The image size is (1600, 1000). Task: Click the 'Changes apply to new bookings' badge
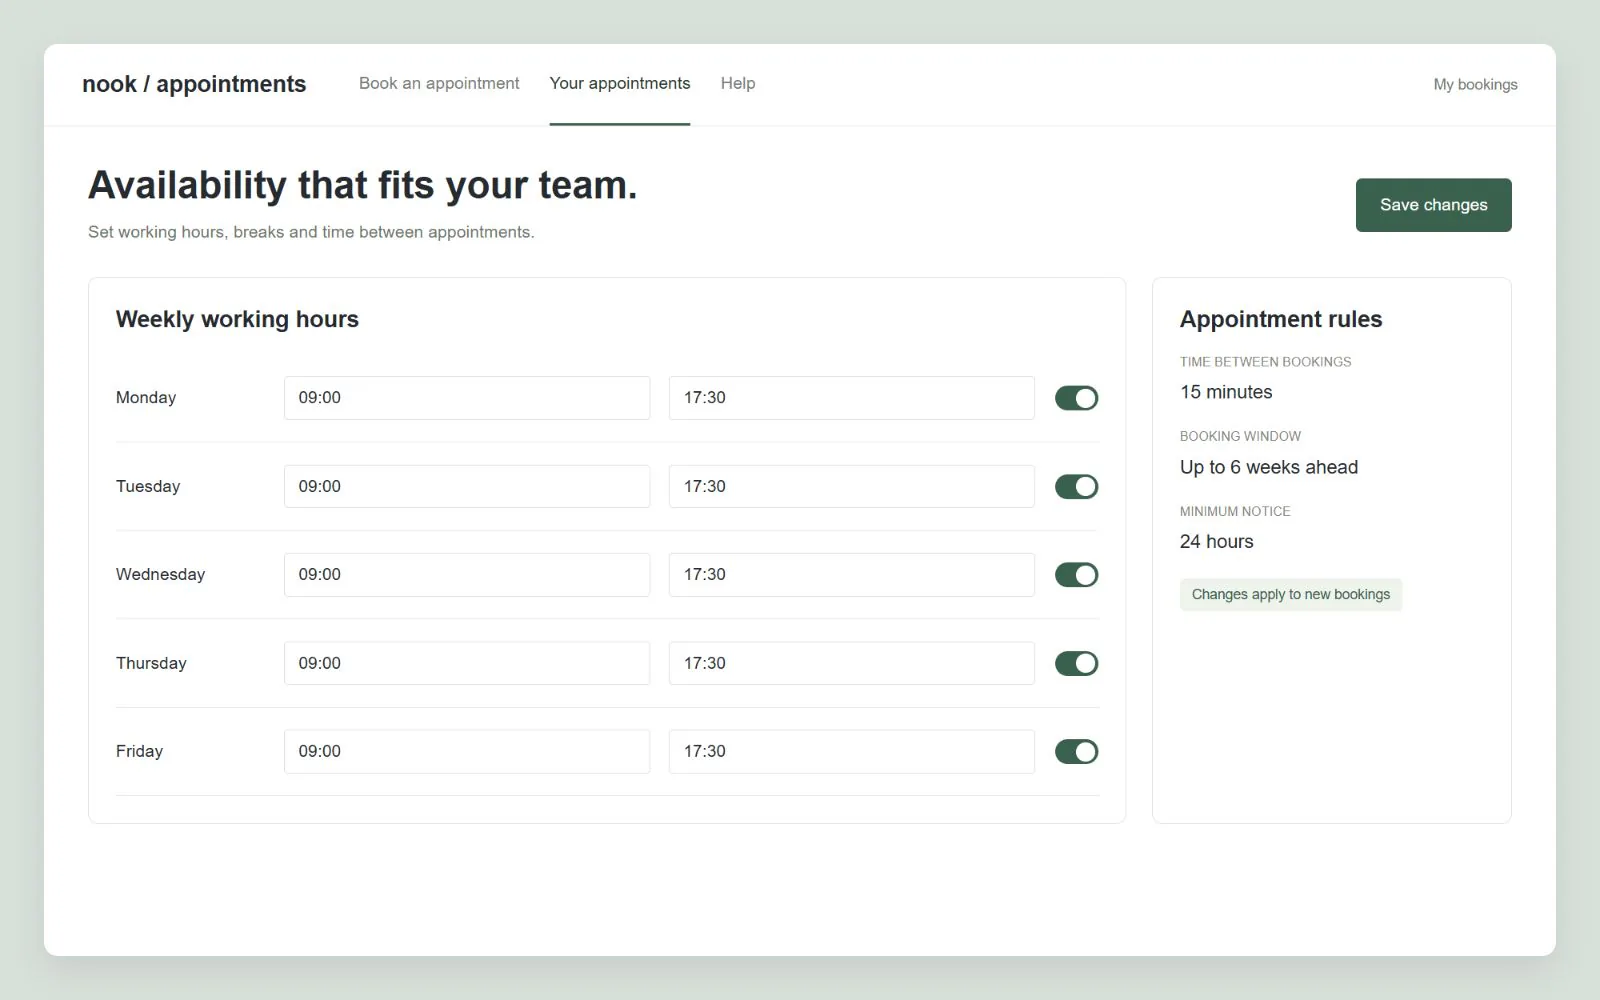click(1291, 594)
